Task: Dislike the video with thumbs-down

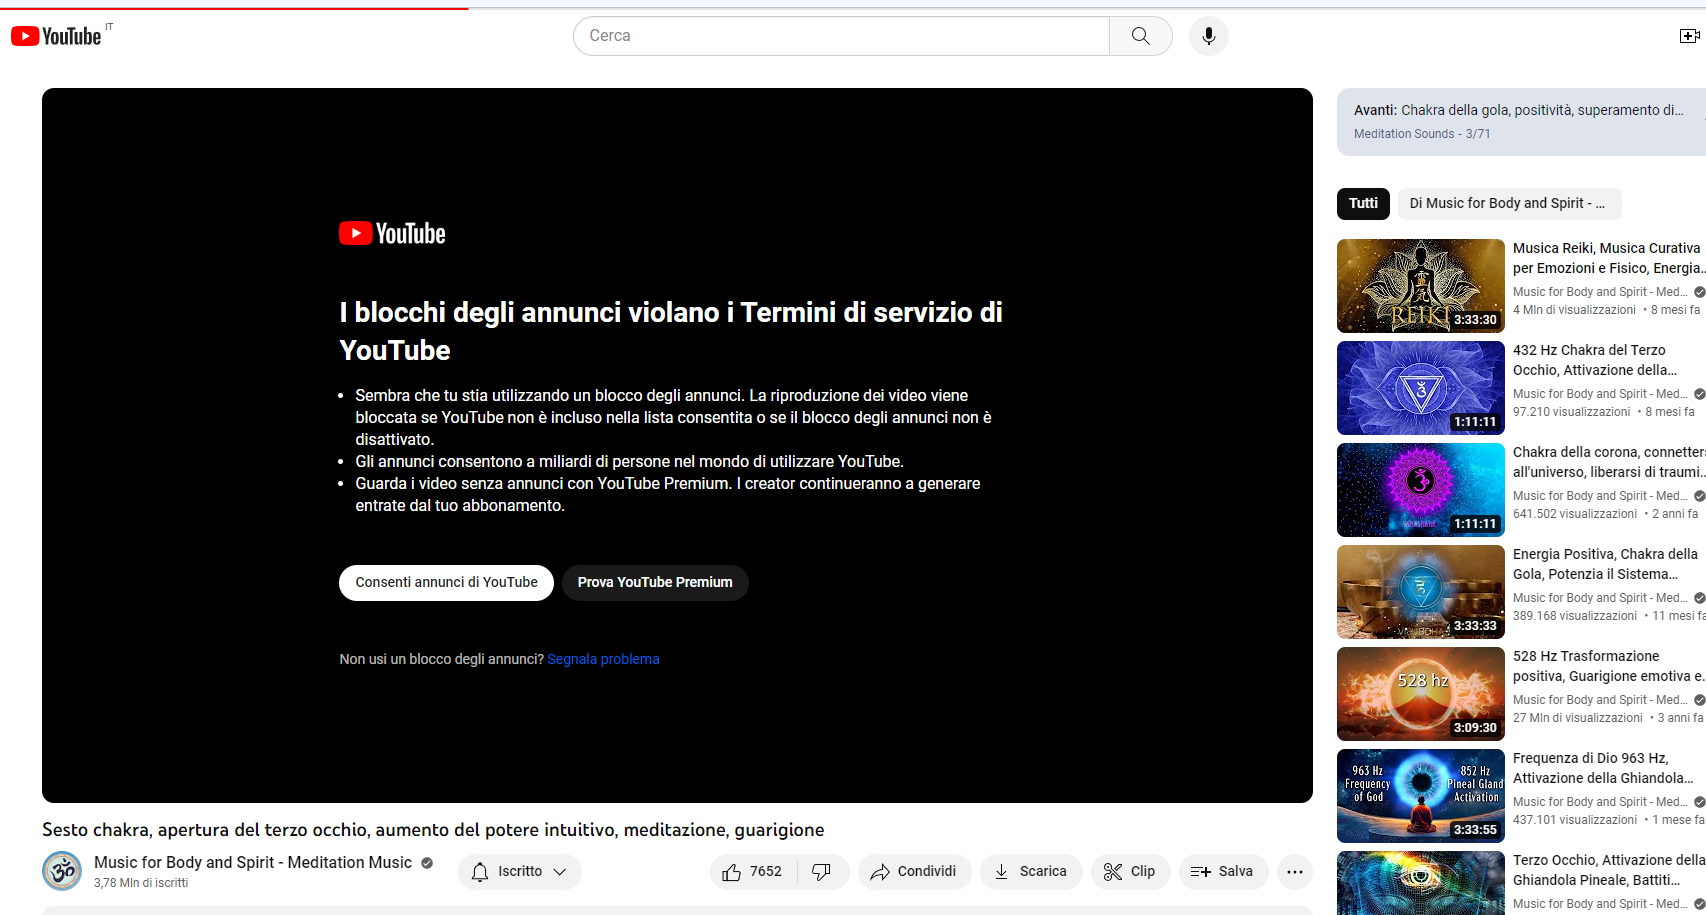Action: [822, 872]
